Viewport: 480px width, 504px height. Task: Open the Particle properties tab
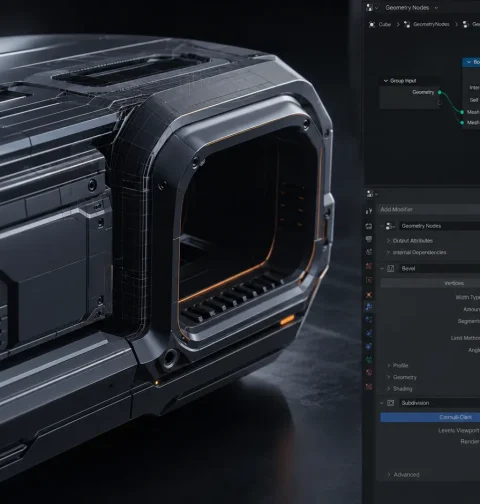(x=369, y=319)
